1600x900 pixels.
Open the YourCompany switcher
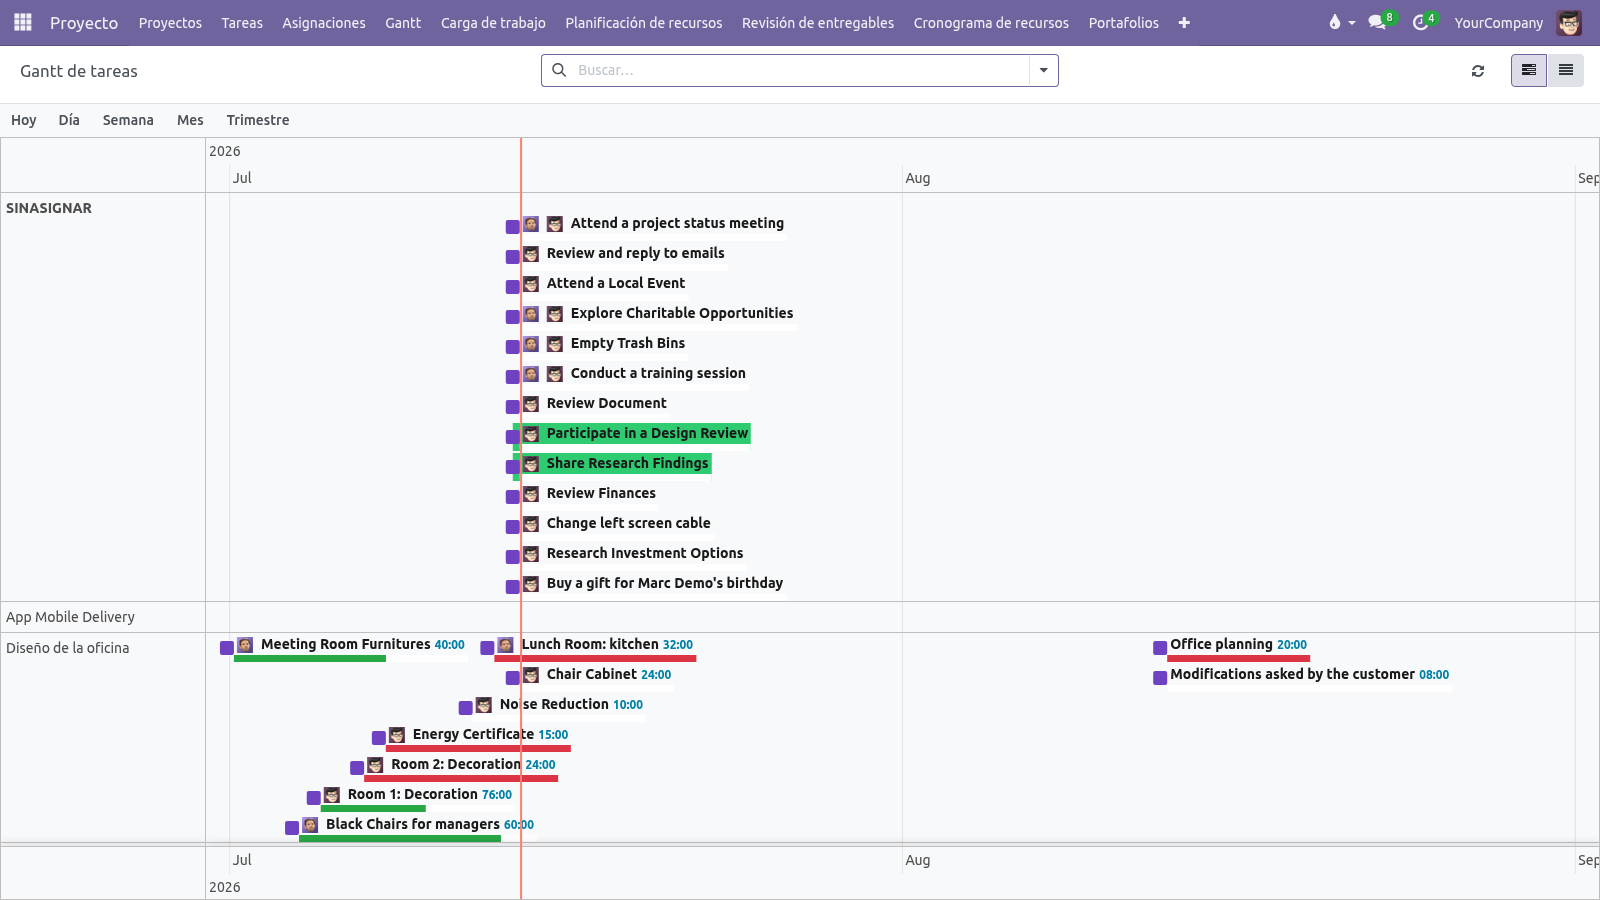(x=1498, y=23)
